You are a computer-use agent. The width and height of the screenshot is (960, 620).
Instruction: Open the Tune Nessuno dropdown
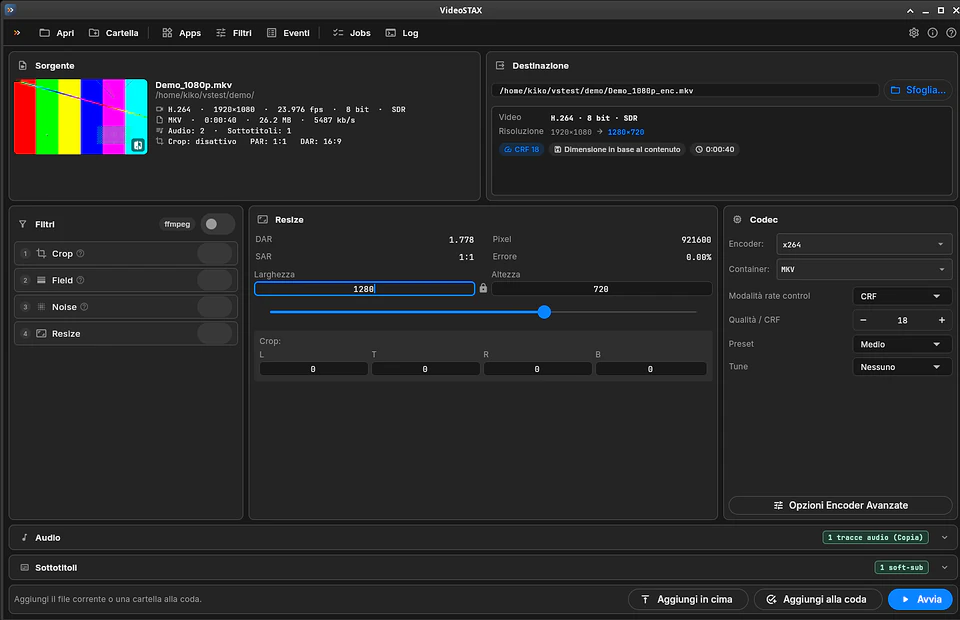[902, 367]
